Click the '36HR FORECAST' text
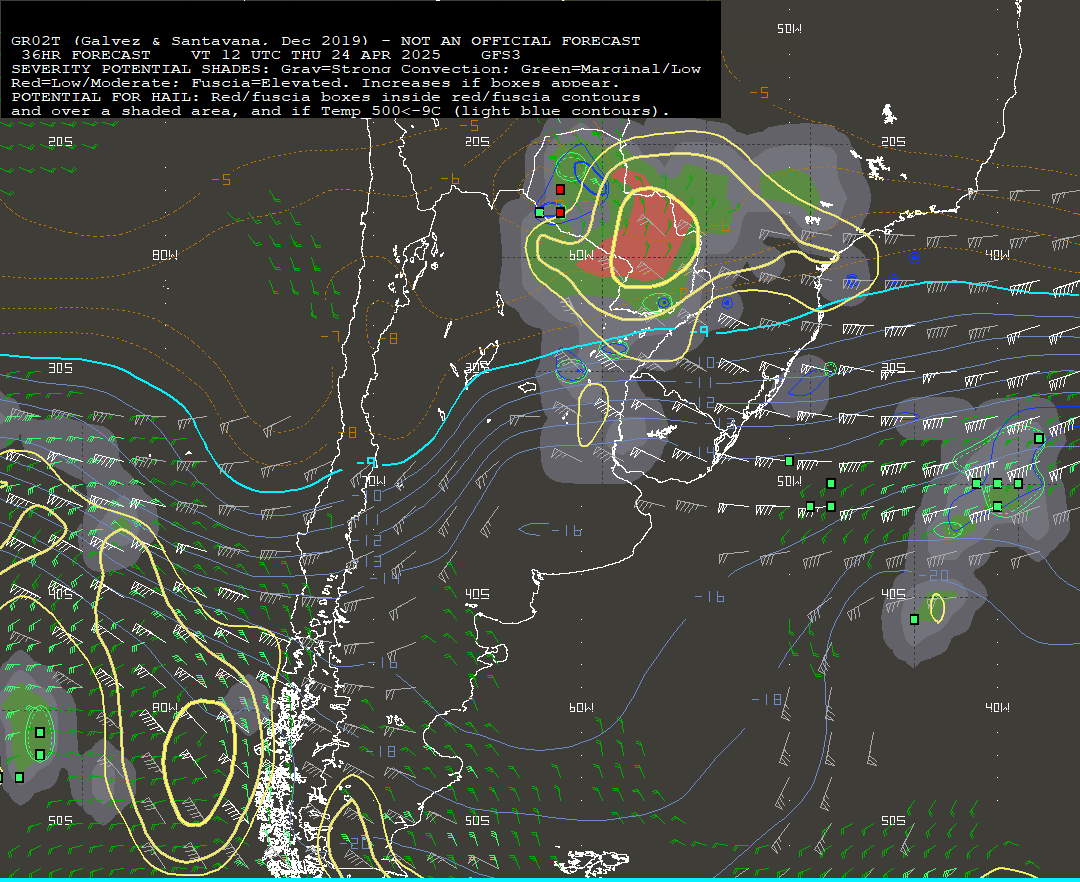Viewport: 1080px width, 882px height. [86, 55]
